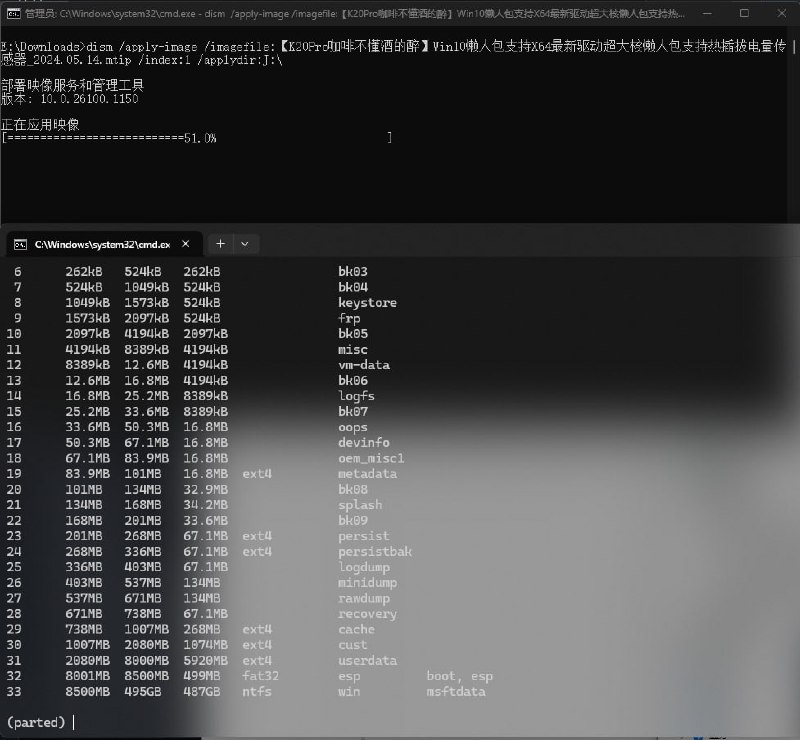
Task: Minimize the DISM command prompt window
Action: click(707, 14)
